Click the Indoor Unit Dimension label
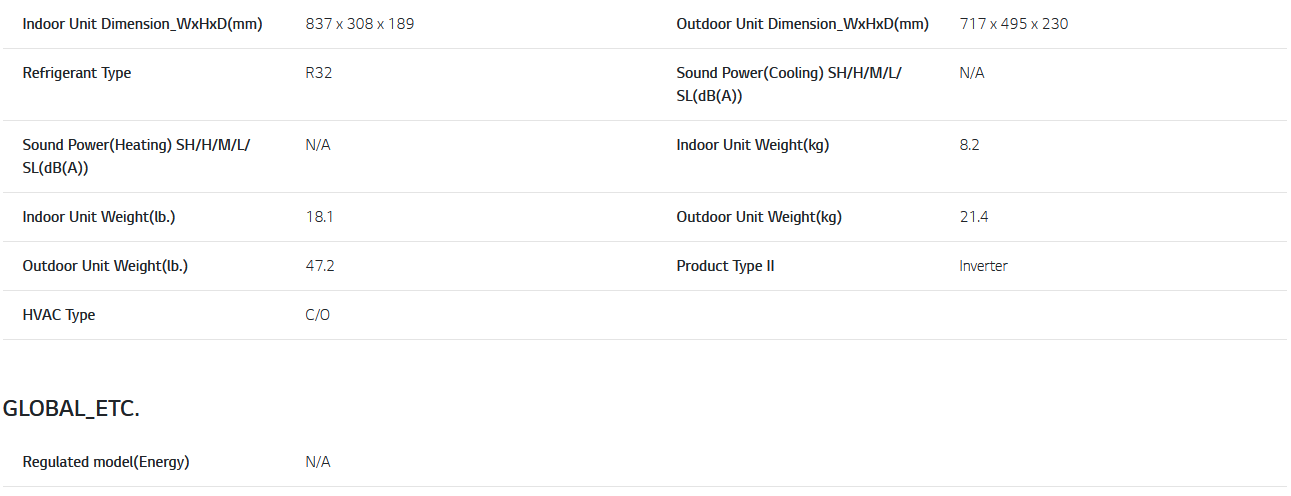Image resolution: width=1291 pixels, height=496 pixels. click(x=142, y=24)
